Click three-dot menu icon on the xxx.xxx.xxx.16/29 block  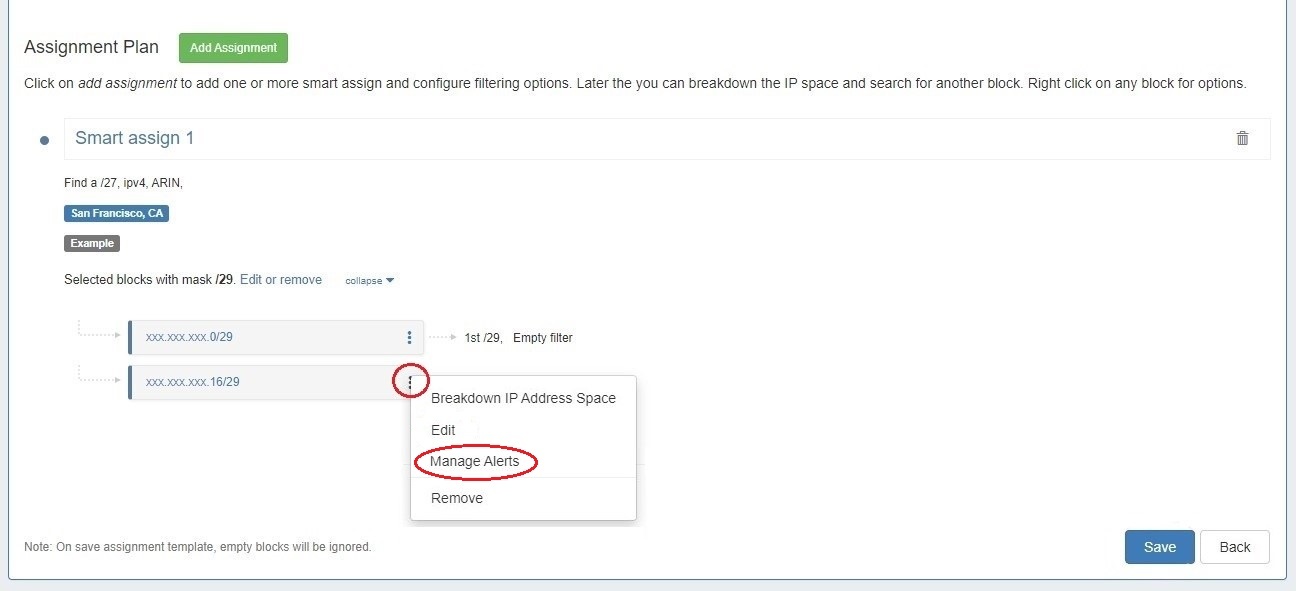click(x=410, y=382)
